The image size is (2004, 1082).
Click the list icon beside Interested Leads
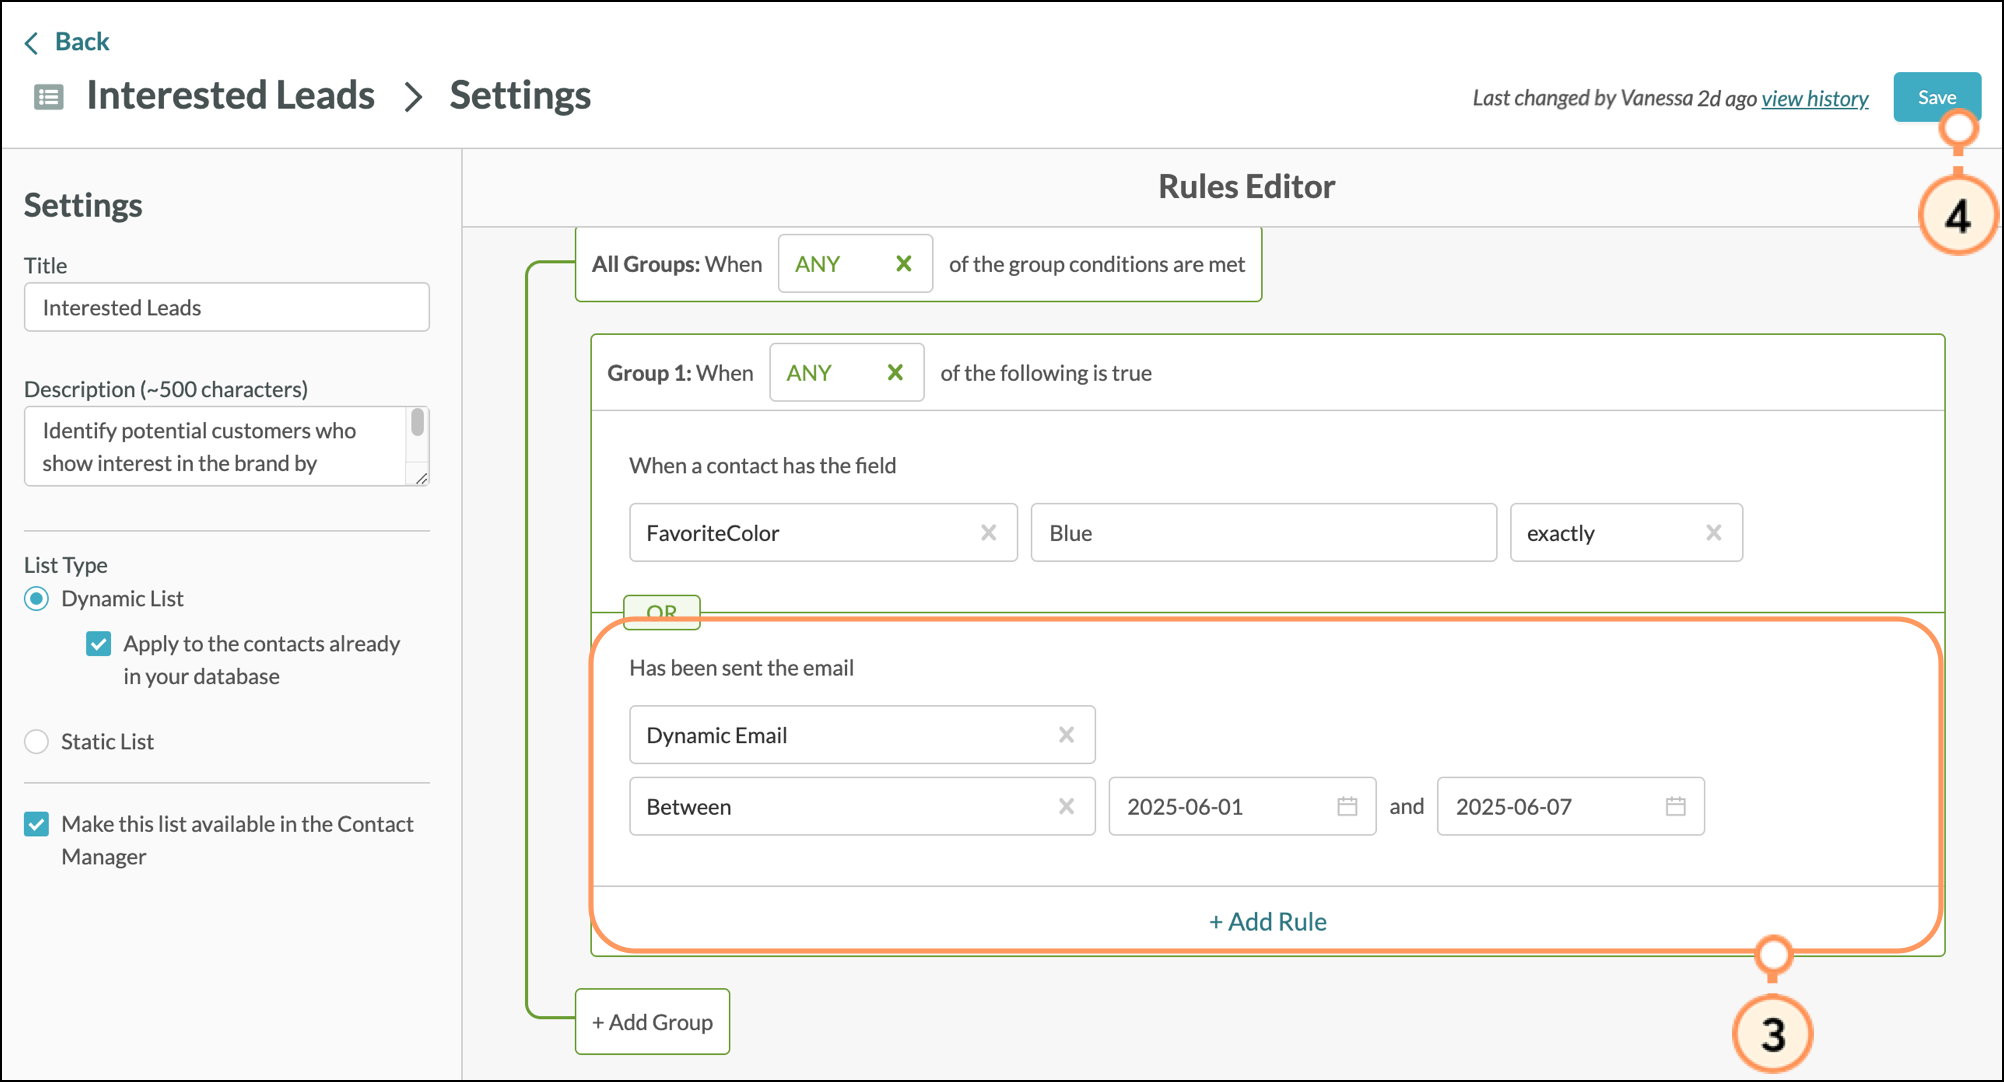pyautogui.click(x=49, y=97)
